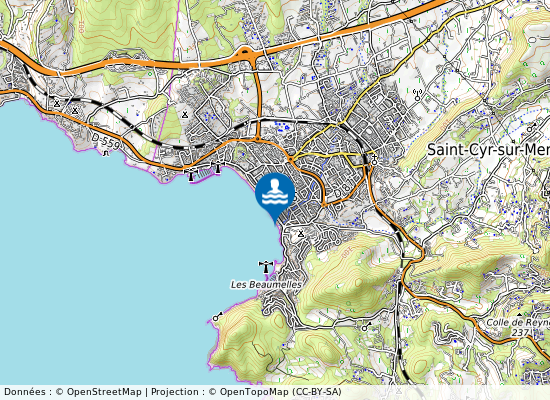550x400 pixels.
Task: Click the lighthouse at the harbour's western pier
Action: 191,175
